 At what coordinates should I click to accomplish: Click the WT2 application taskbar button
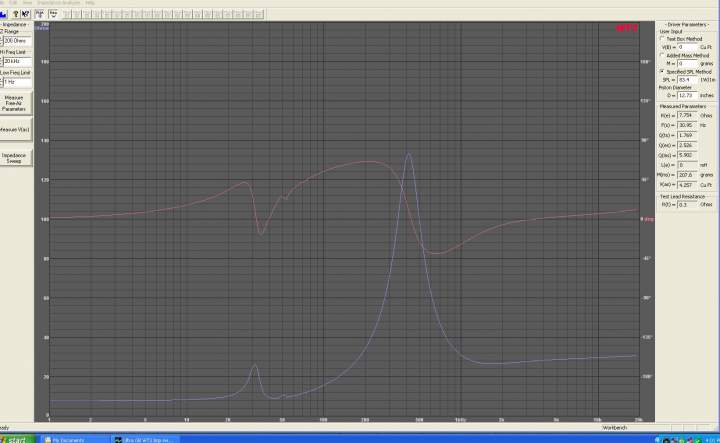click(x=146, y=440)
